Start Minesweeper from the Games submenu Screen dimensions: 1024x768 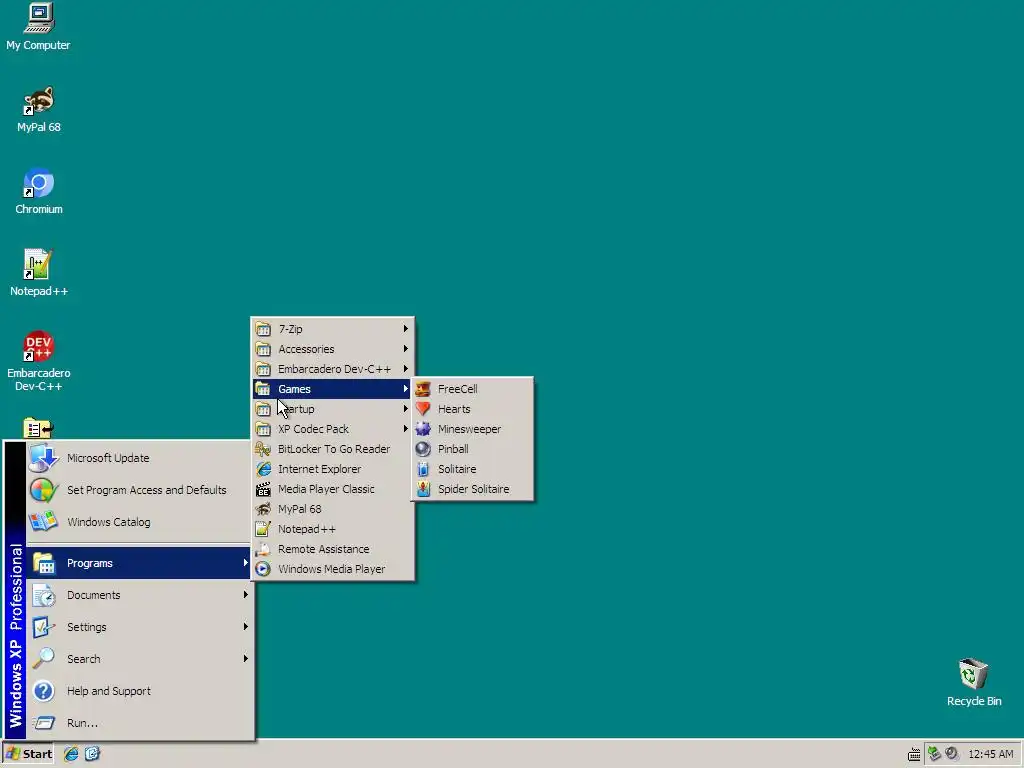[472, 429]
